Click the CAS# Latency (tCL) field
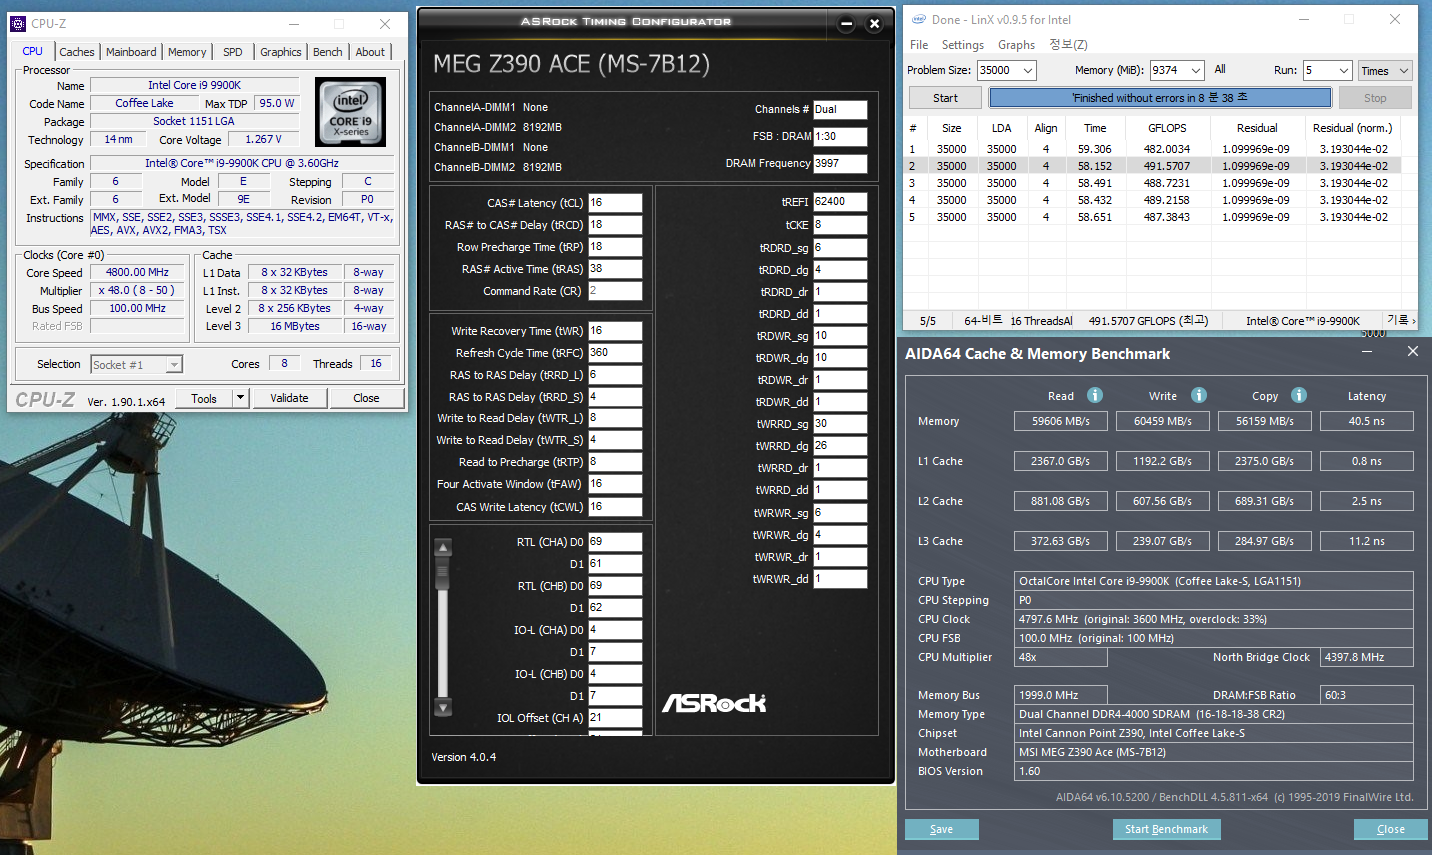Viewport: 1432px width, 855px height. pos(615,203)
